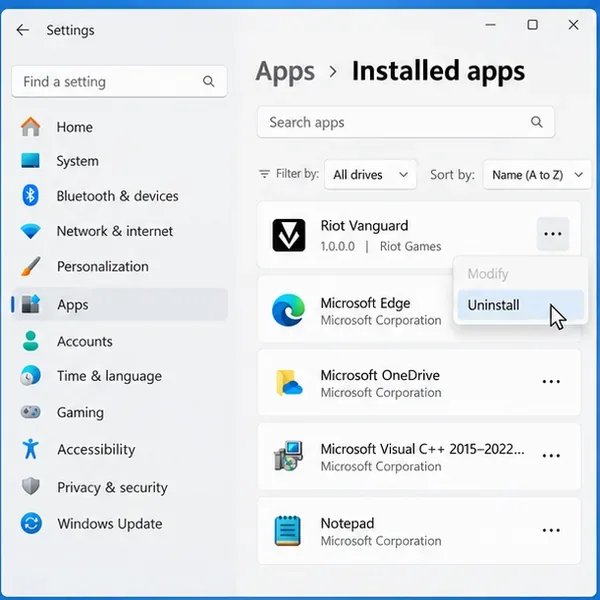
Task: Click the Microsoft OneDrive app name
Action: [380, 375]
